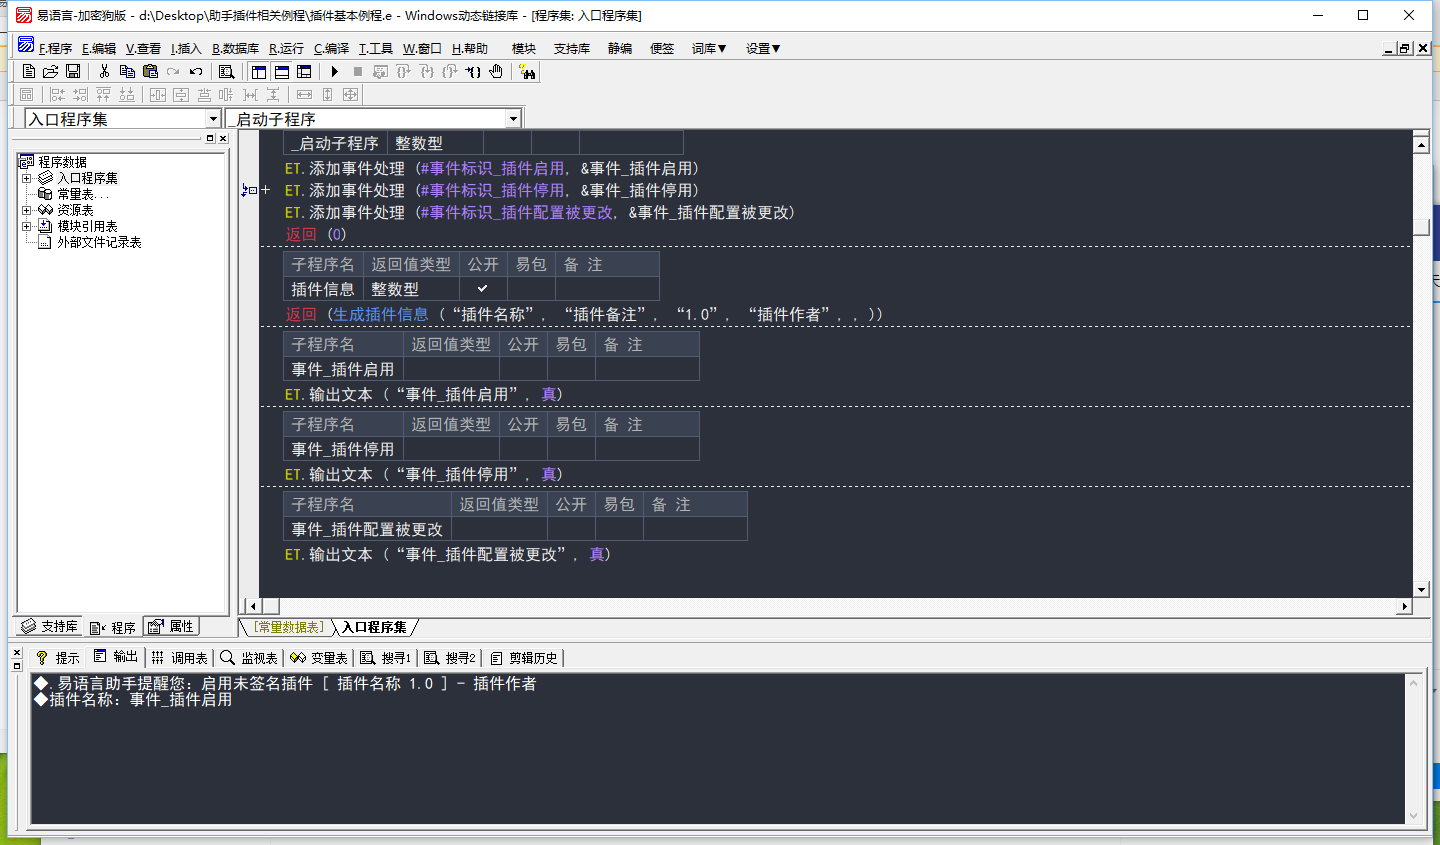Image resolution: width=1440 pixels, height=845 pixels.
Task: Click the Run (play) toolbar icon
Action: pyautogui.click(x=335, y=72)
